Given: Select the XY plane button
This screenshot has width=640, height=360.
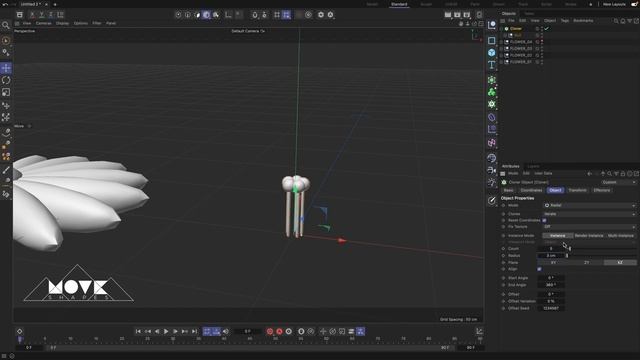Looking at the screenshot, I should click(553, 262).
